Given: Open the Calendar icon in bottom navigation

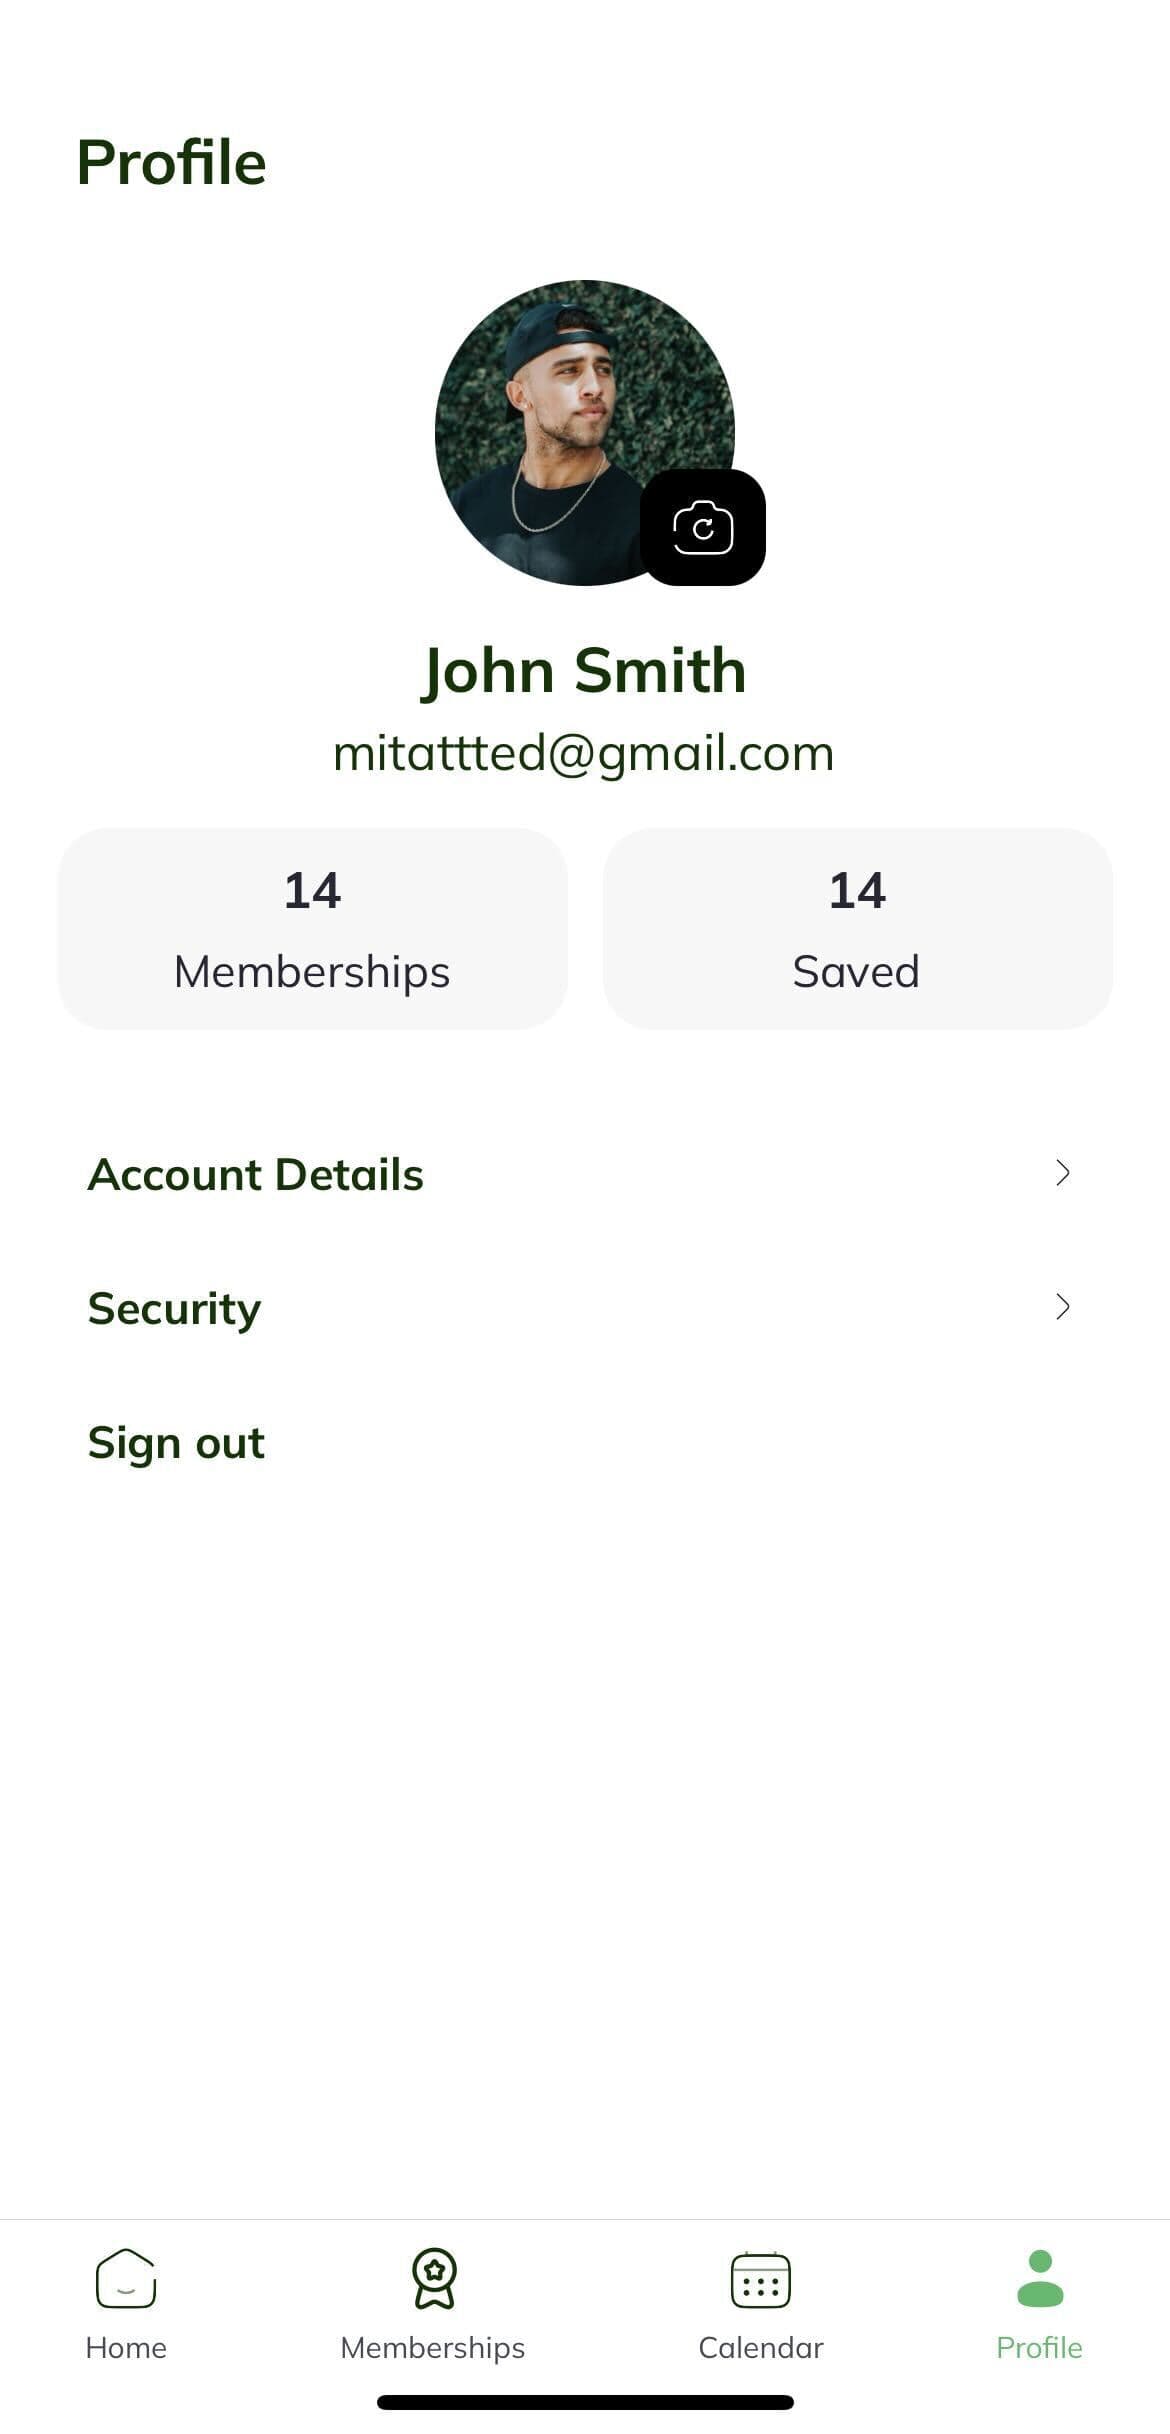Looking at the screenshot, I should [761, 2279].
